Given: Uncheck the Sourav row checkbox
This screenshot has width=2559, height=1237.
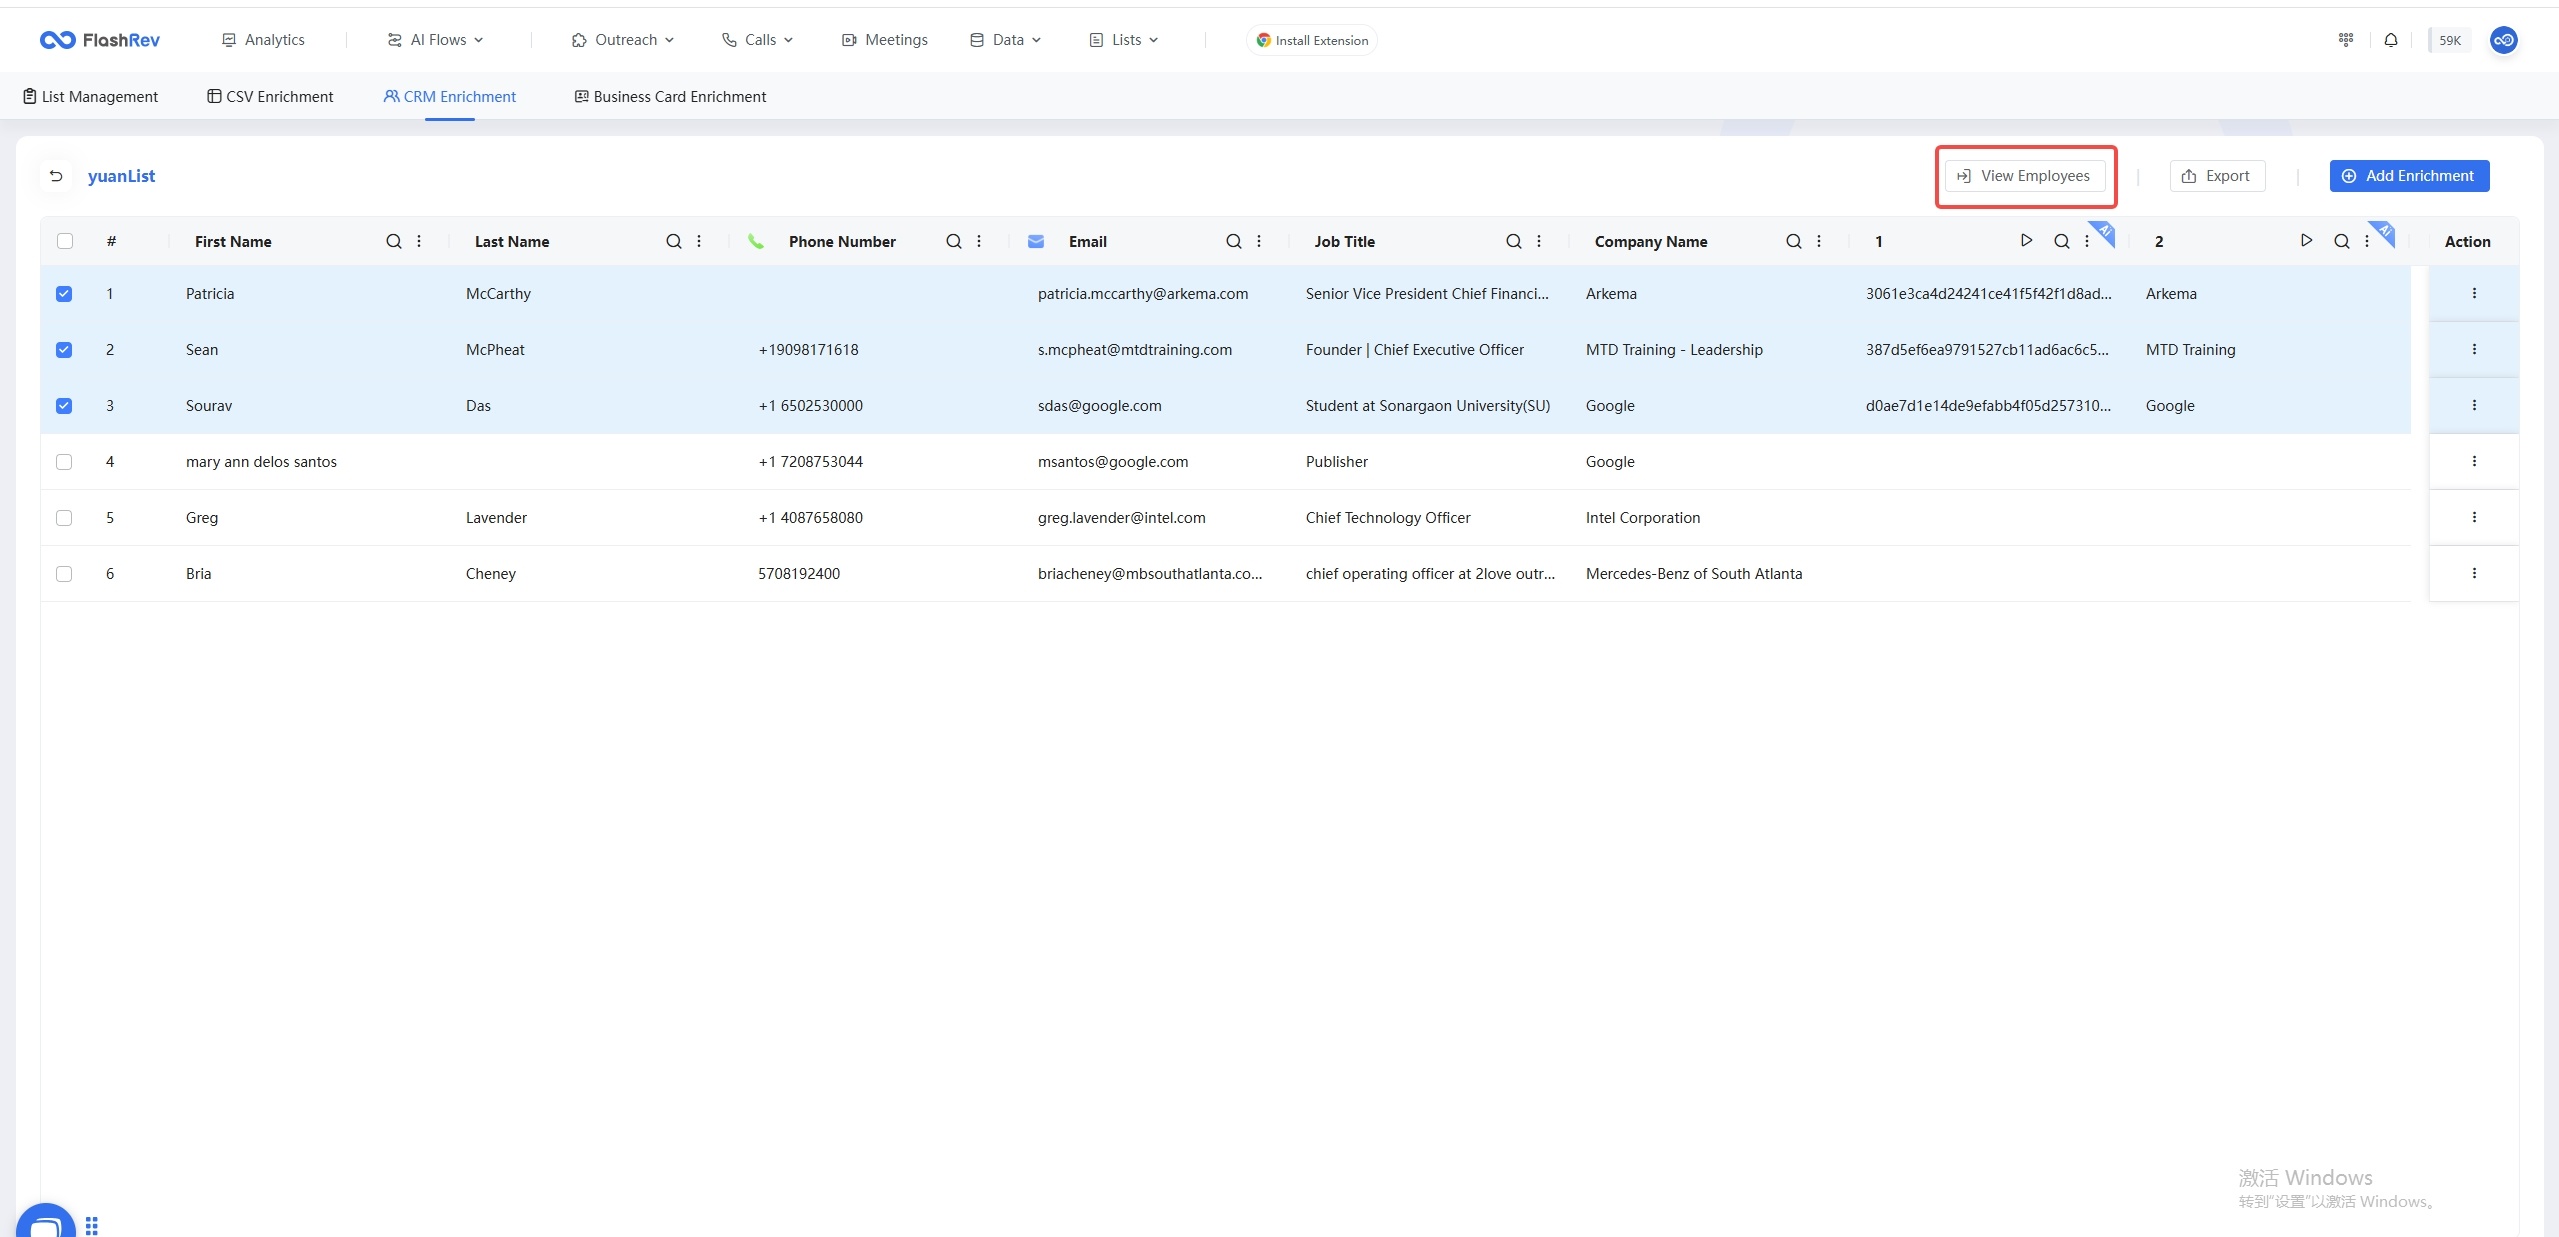Looking at the screenshot, I should coord(64,405).
